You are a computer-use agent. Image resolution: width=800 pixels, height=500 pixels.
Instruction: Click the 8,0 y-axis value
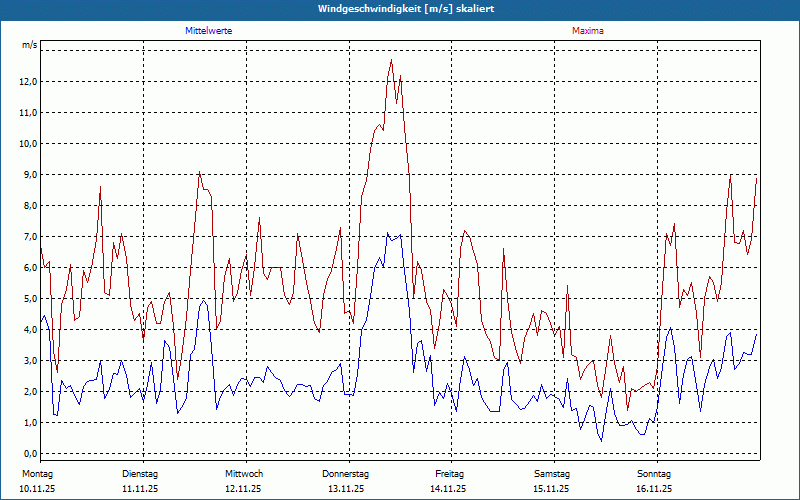click(x=31, y=206)
